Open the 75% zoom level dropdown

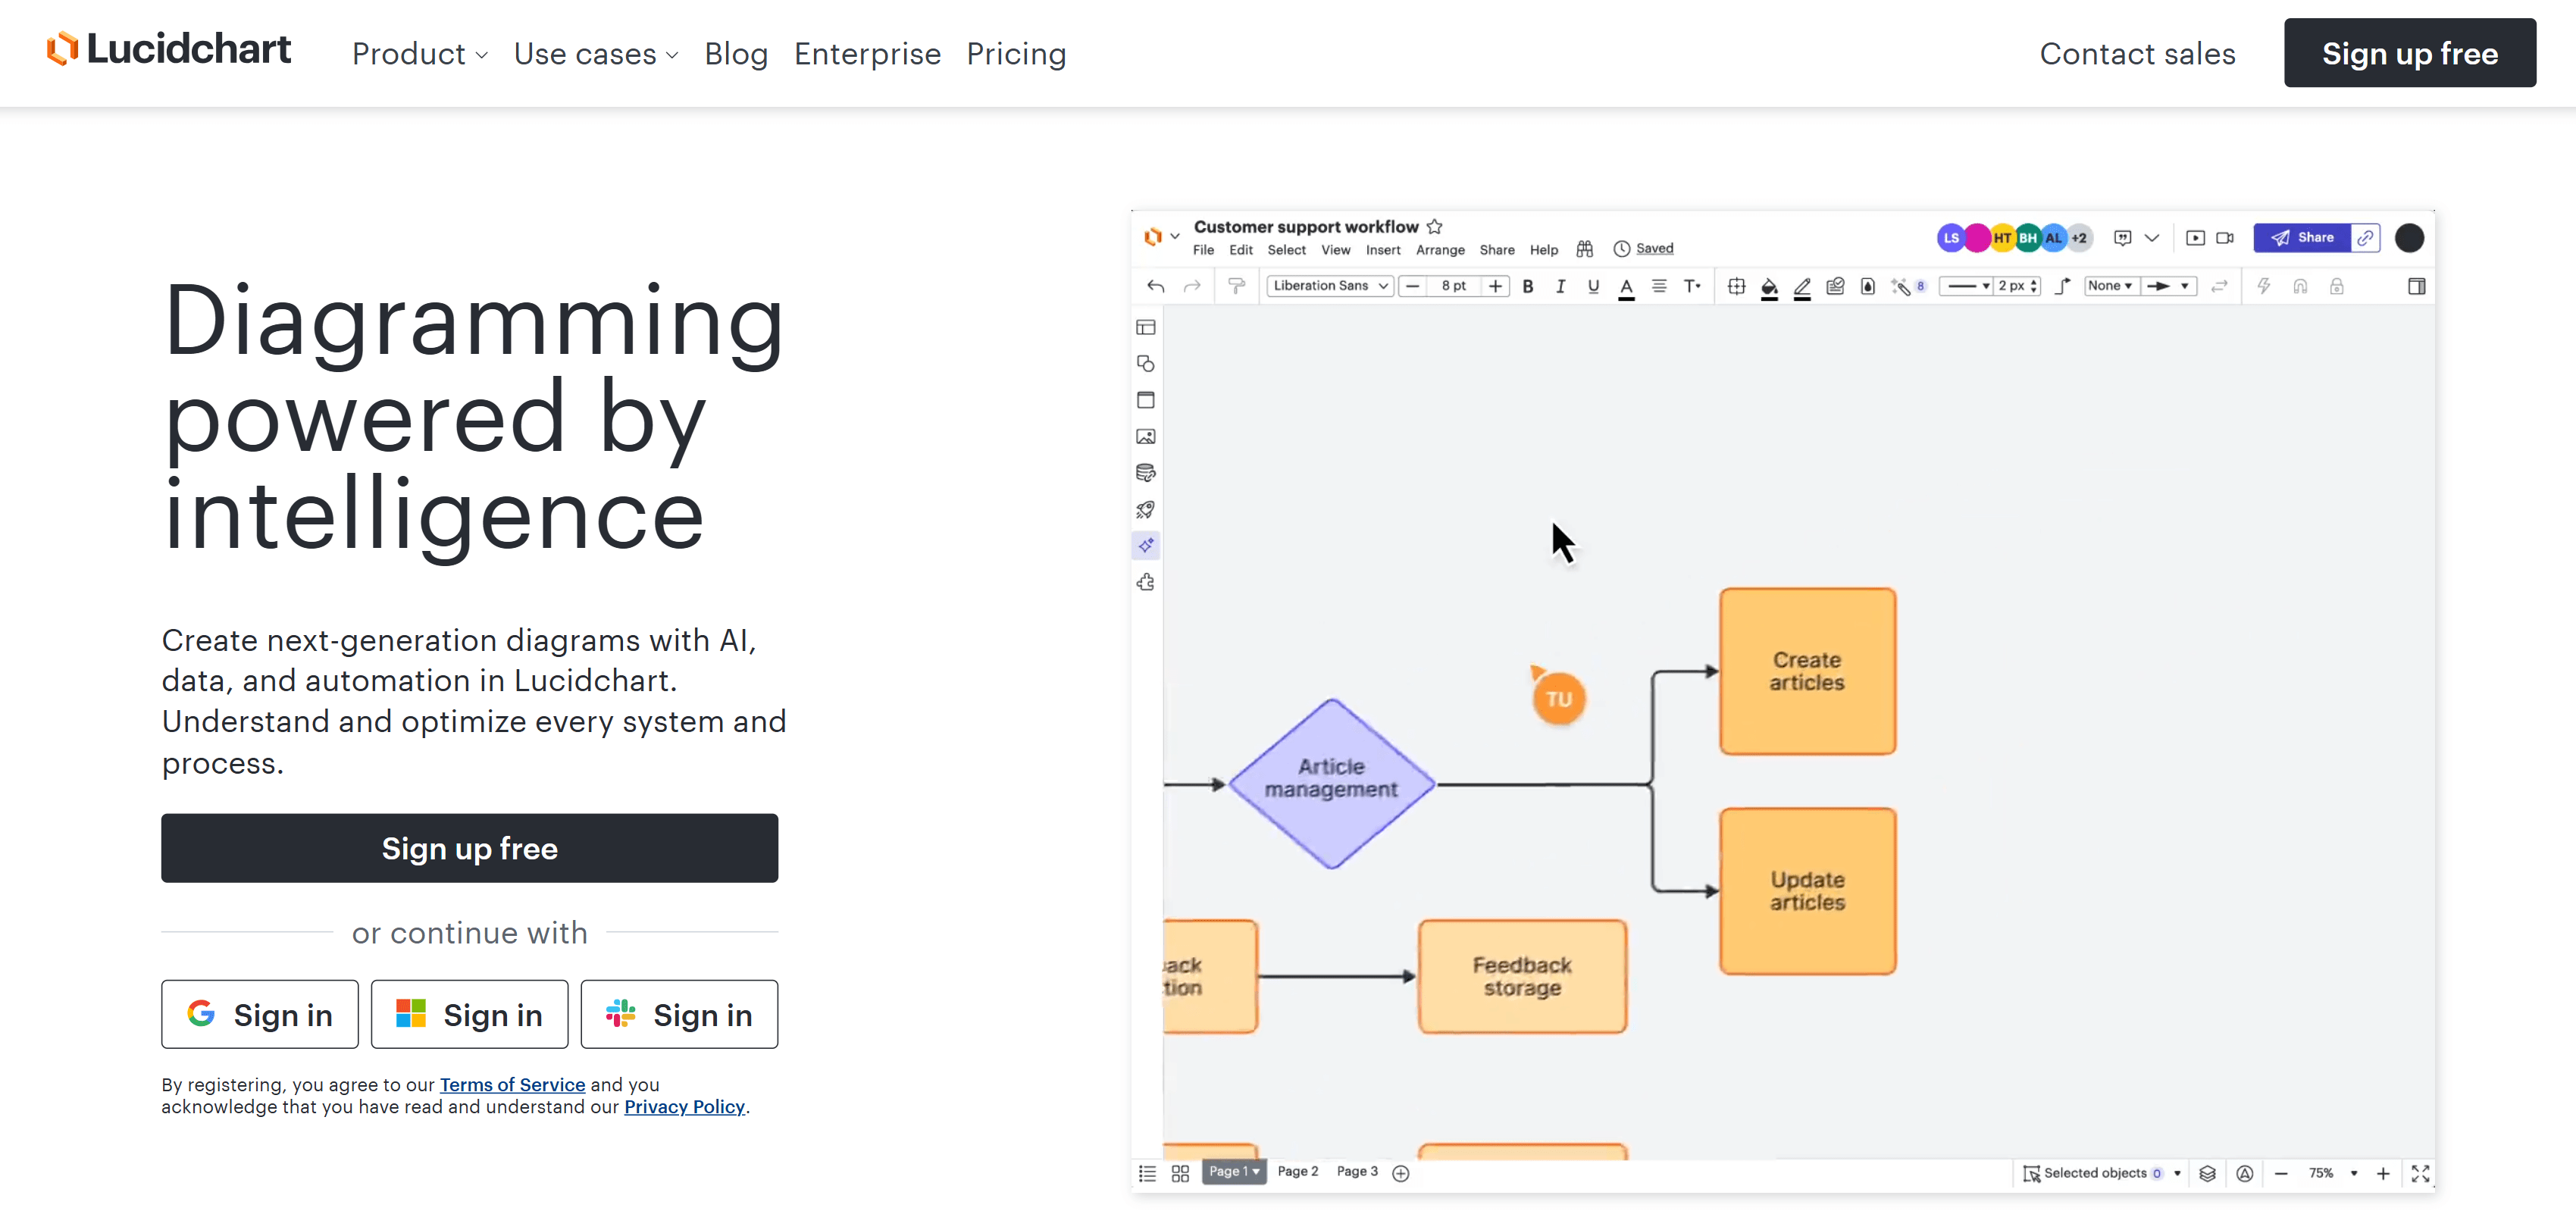pos(2332,1174)
